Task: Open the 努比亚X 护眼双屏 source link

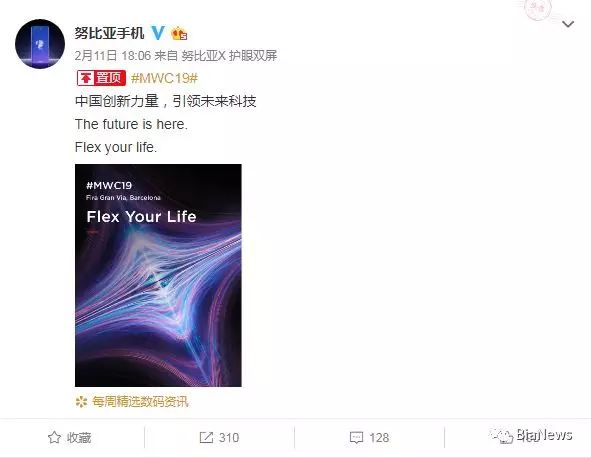Action: tap(229, 56)
